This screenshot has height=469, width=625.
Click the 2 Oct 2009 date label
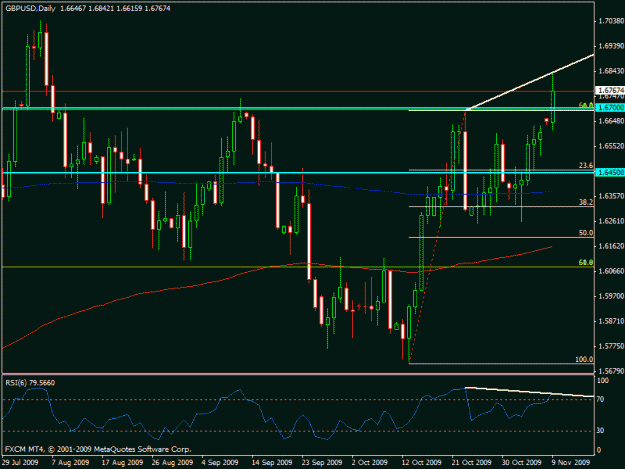369,462
